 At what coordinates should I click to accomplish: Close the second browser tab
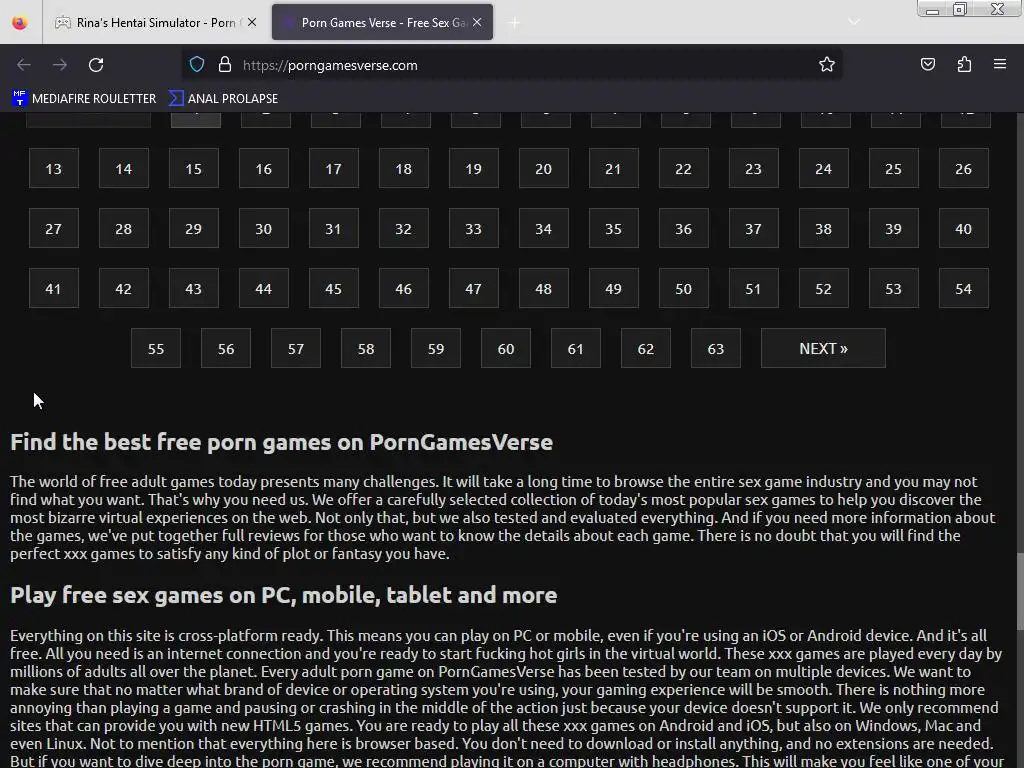tap(477, 22)
